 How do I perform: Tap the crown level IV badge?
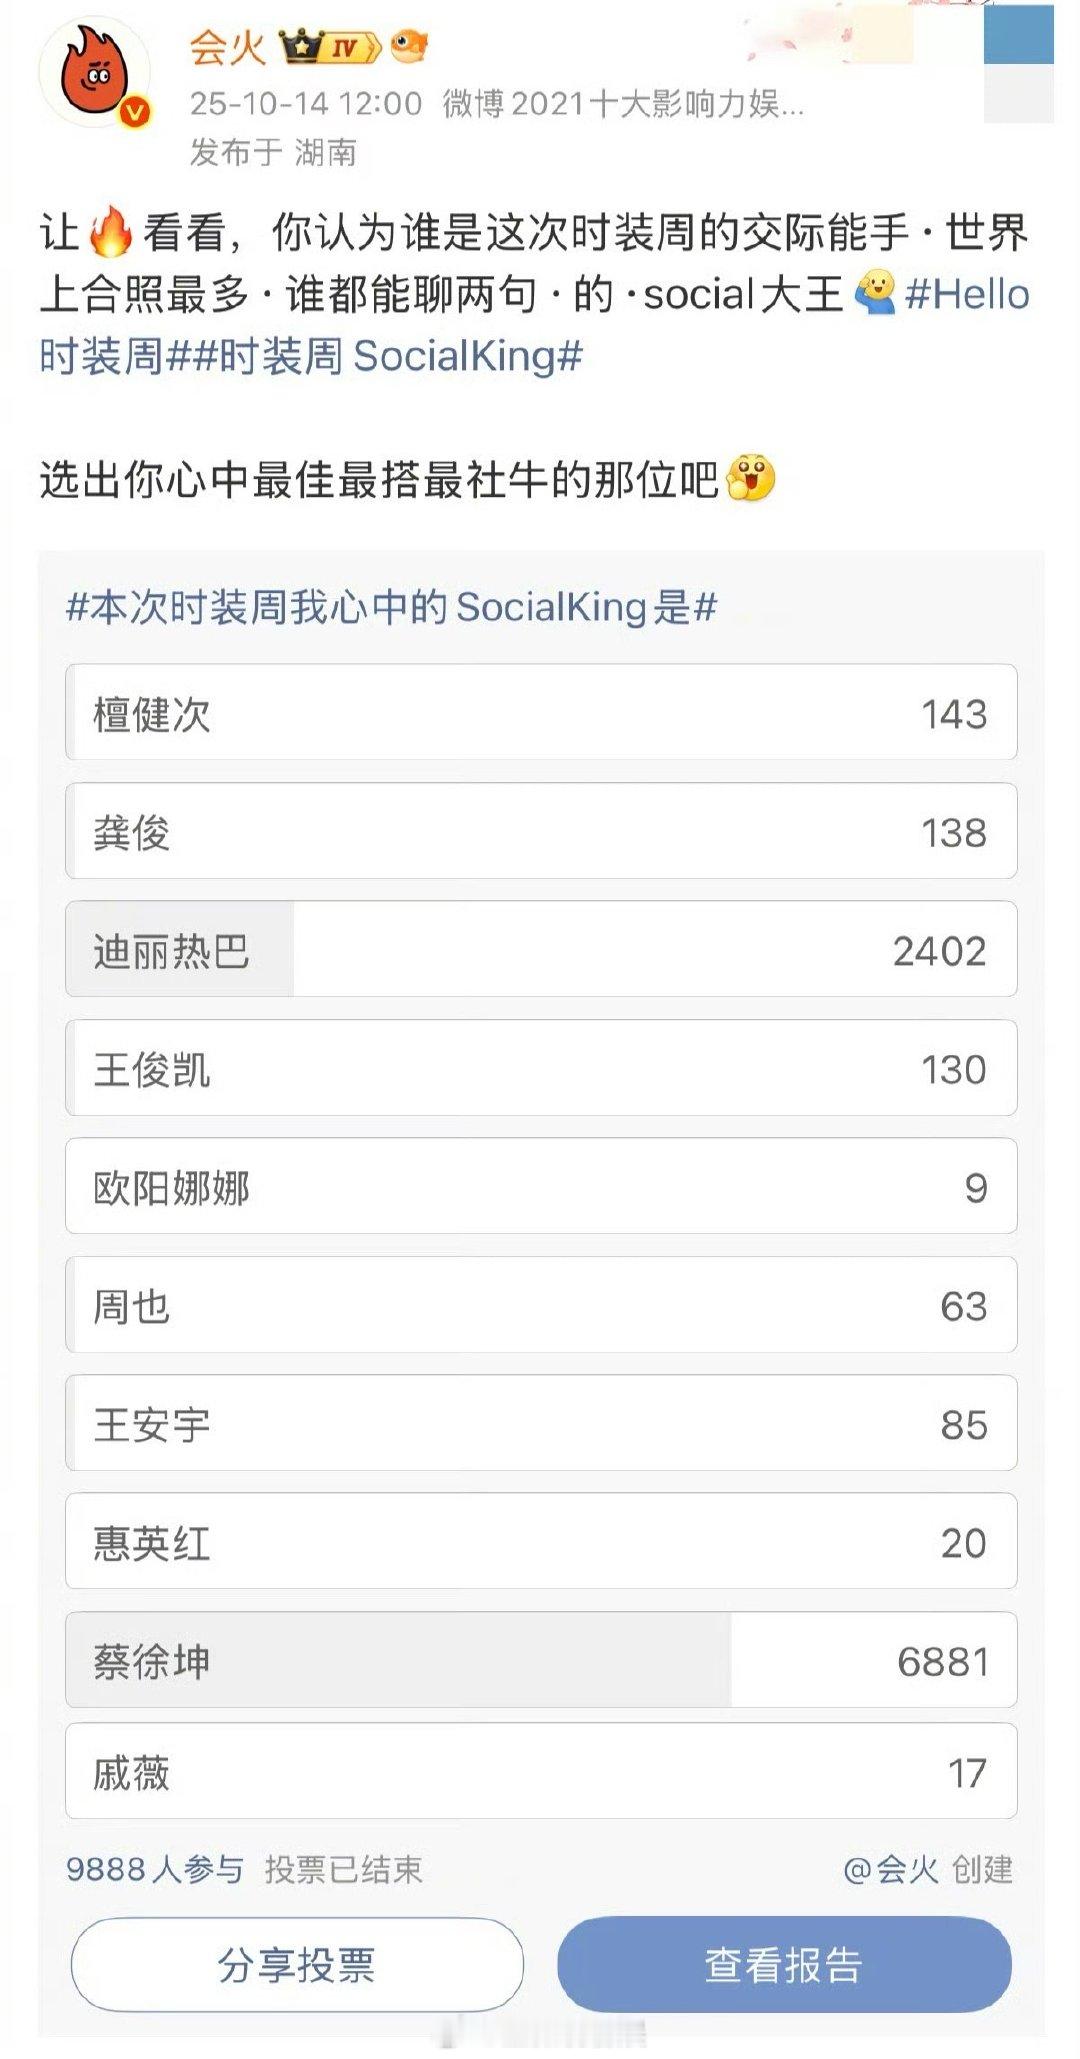pos(329,47)
